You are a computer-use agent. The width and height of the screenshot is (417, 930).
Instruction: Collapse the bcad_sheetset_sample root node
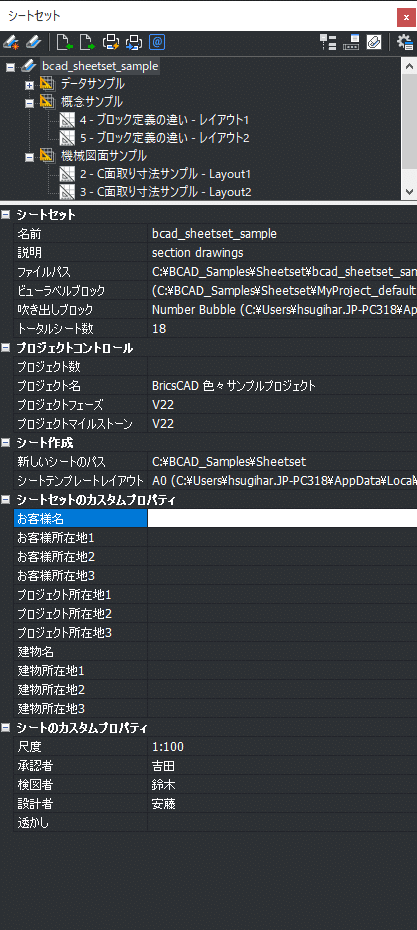click(10, 67)
